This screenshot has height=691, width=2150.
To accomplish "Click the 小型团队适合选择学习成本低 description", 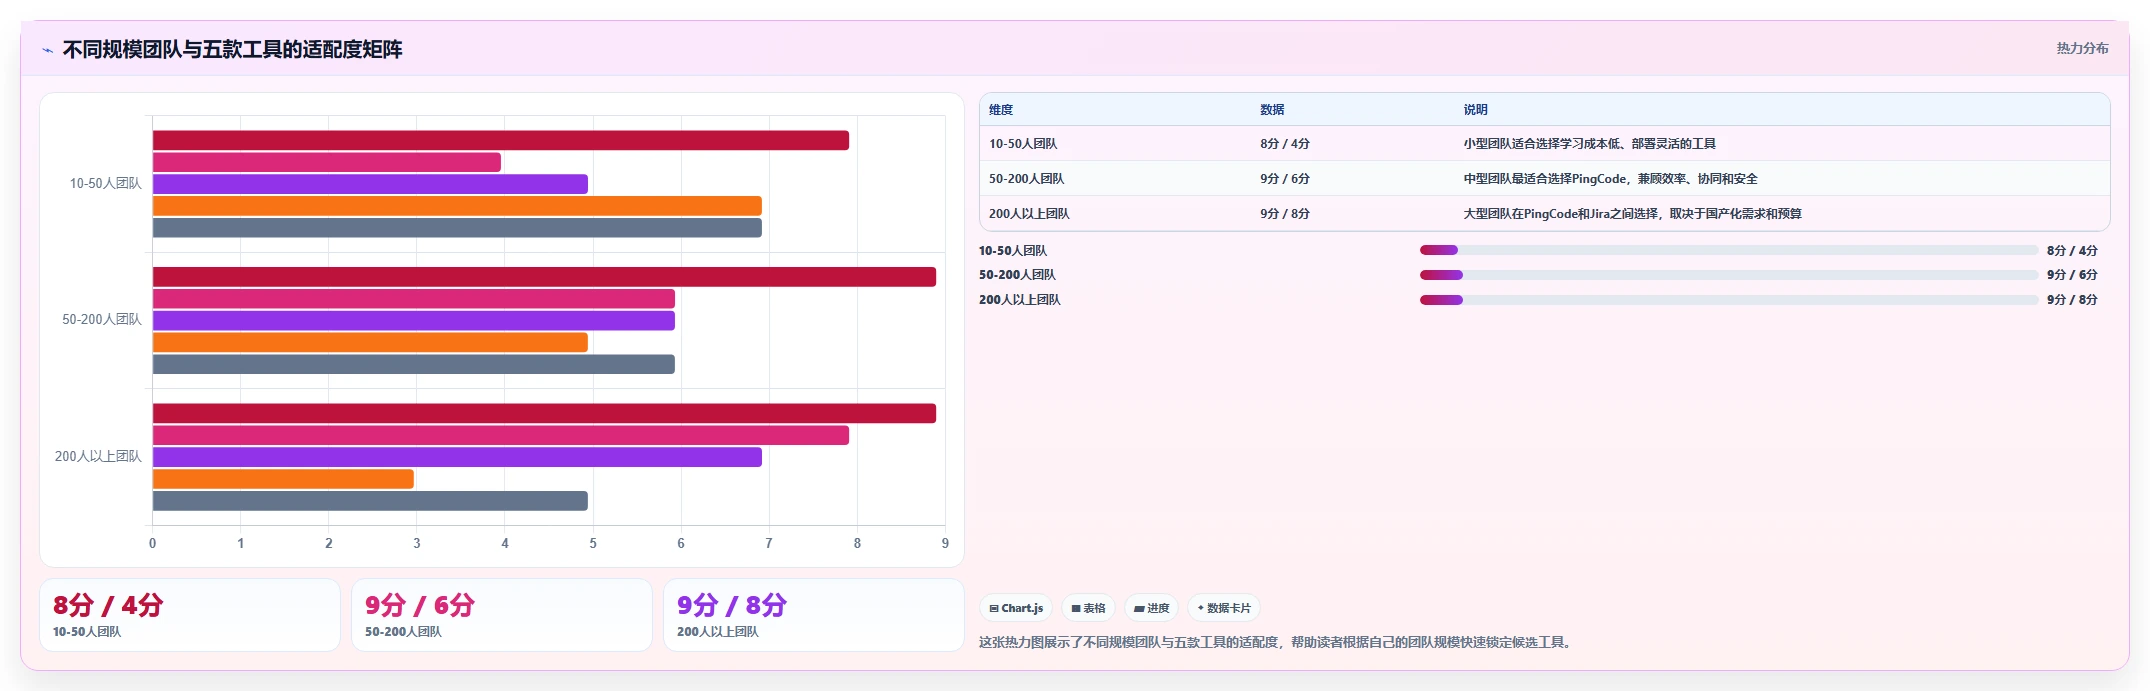I will [1589, 144].
